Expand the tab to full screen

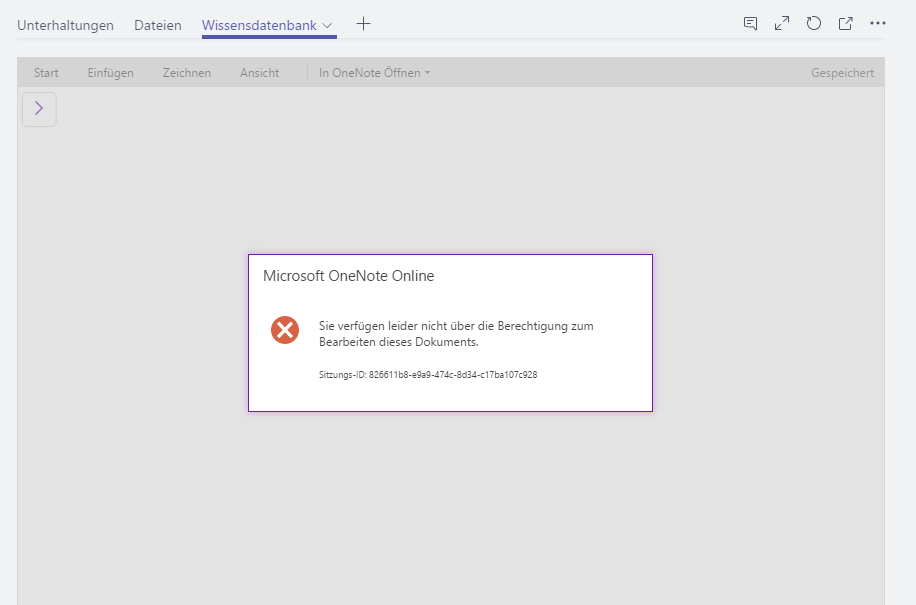click(x=782, y=23)
